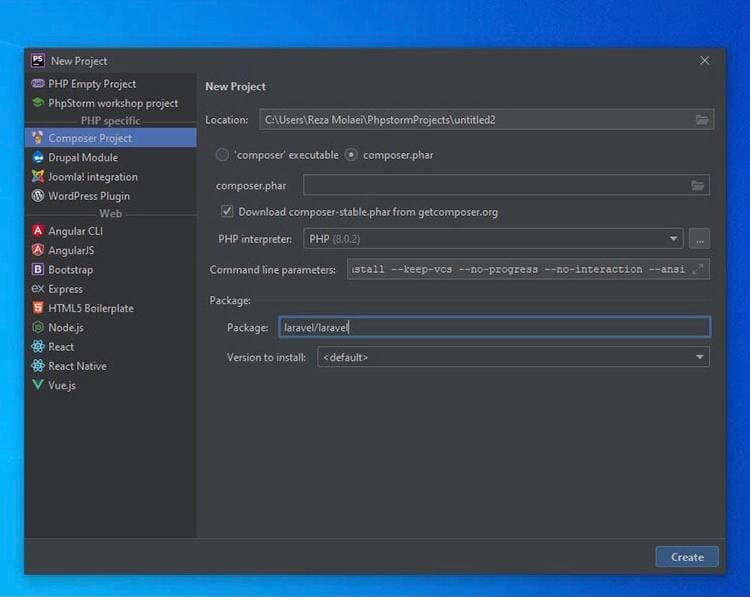Browse for project Location folder
This screenshot has height=597, width=750.
702,120
